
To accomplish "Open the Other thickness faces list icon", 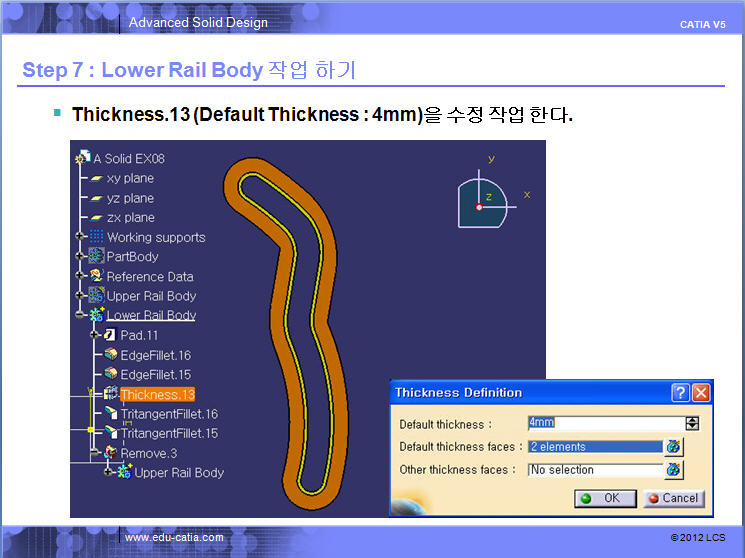I will (x=674, y=469).
